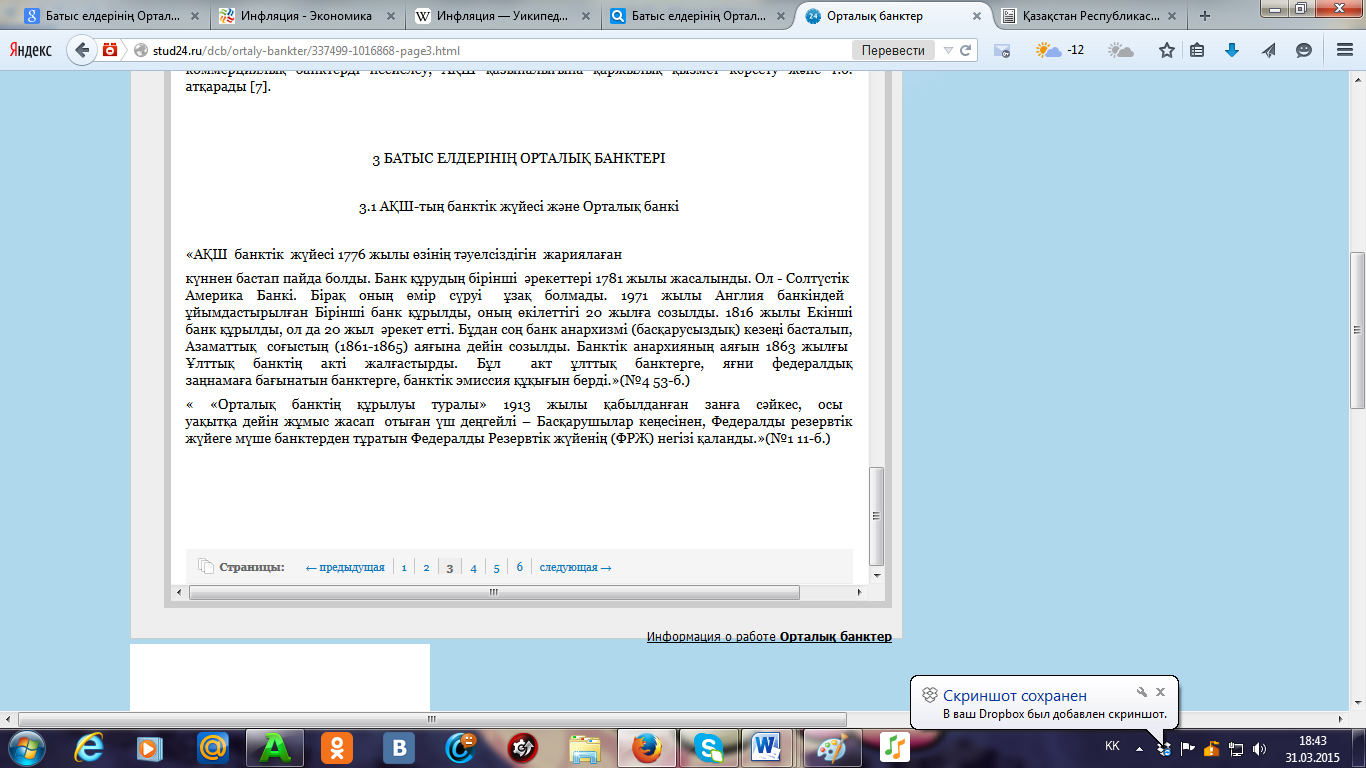Click the volume speaker tray icon
1366x768 pixels.
1260,747
